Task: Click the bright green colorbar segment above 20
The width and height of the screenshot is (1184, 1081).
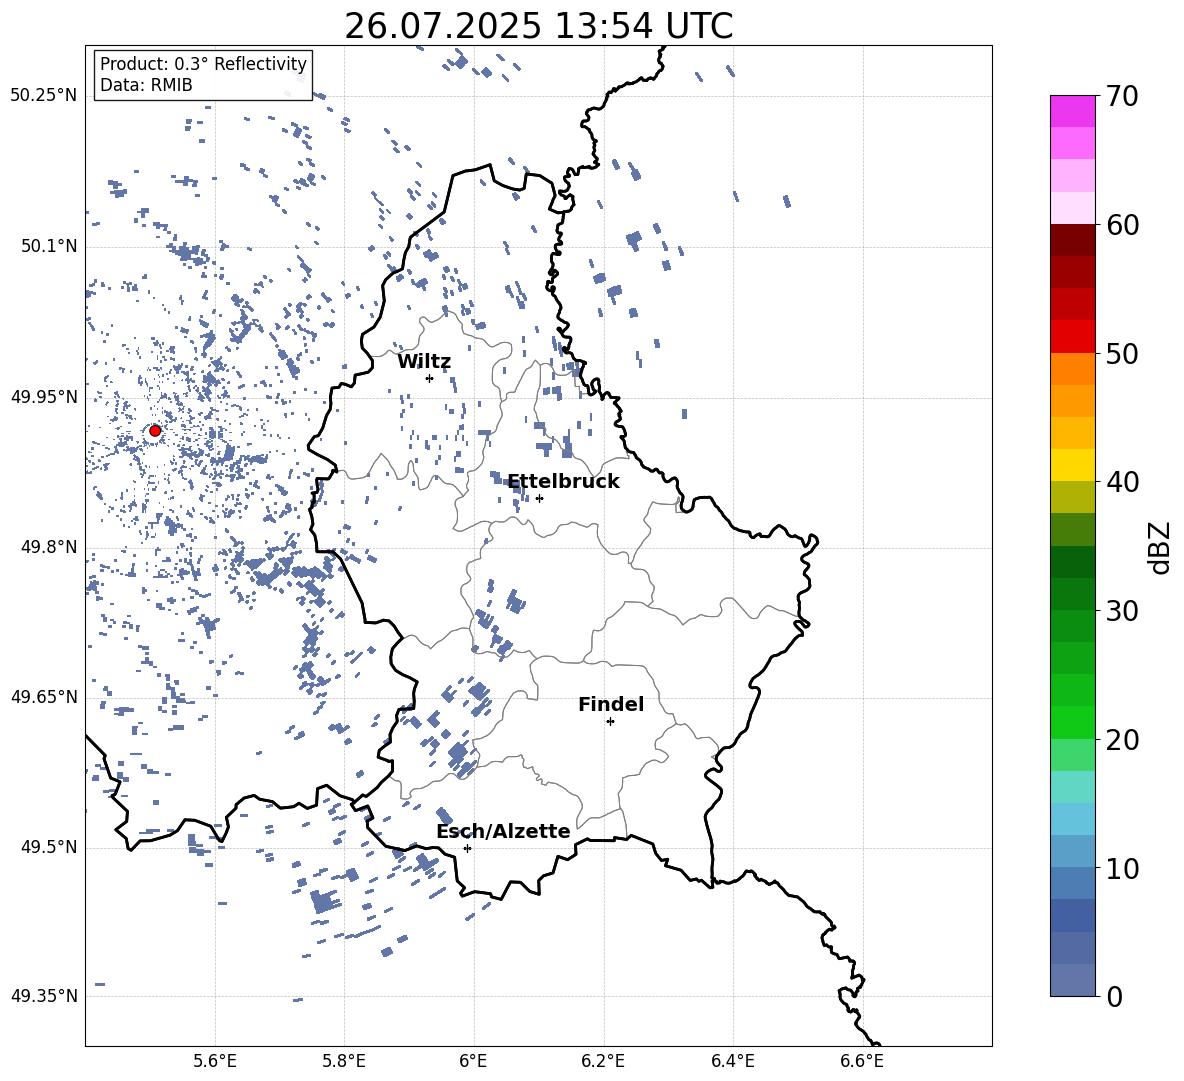Action: 1072,722
